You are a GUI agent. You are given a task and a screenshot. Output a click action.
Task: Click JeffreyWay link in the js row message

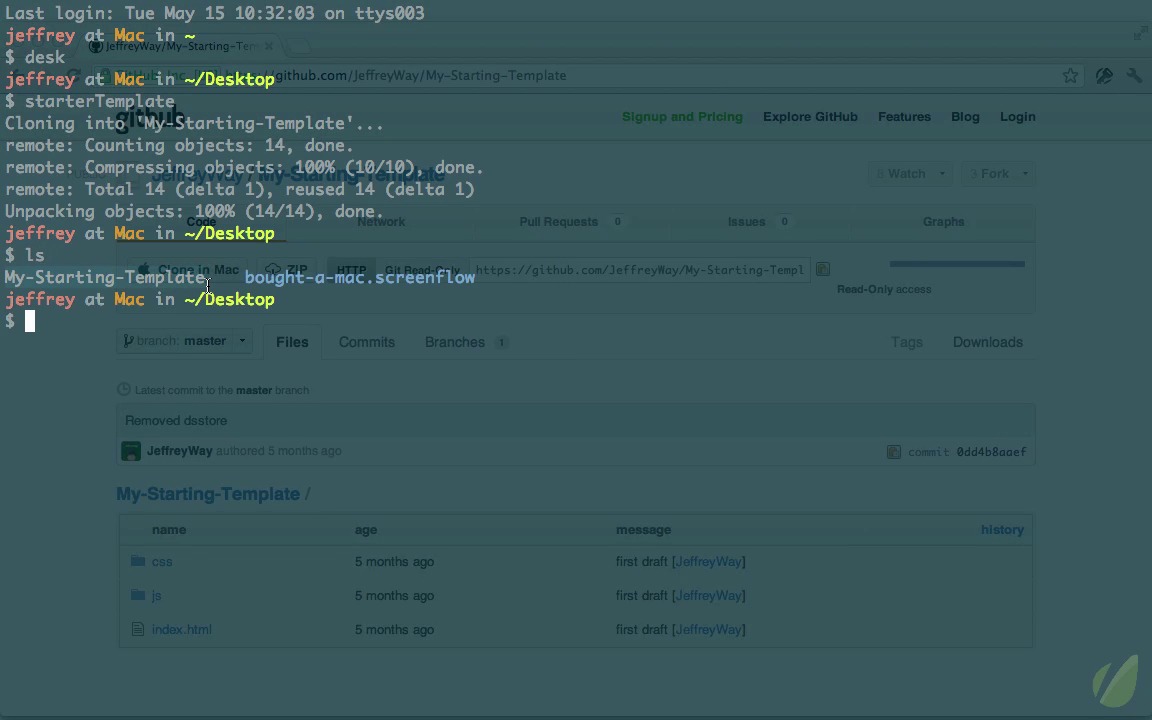(x=708, y=595)
